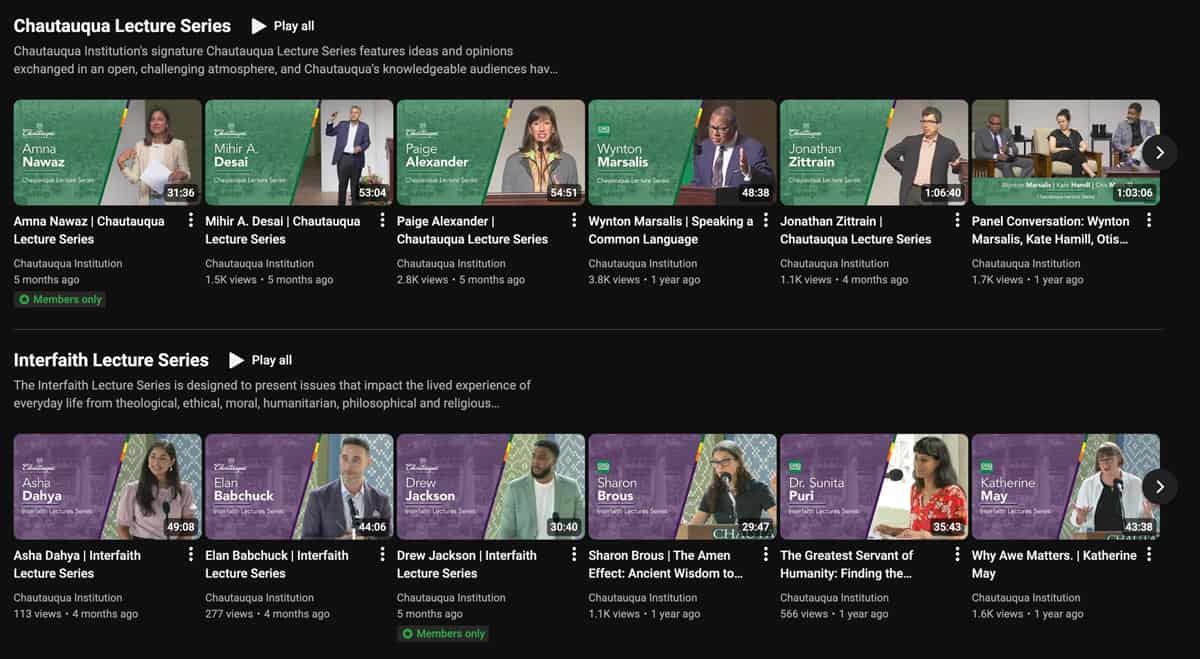Open Dr. Sunita Puri video thumbnail
The image size is (1200, 659).
874,487
